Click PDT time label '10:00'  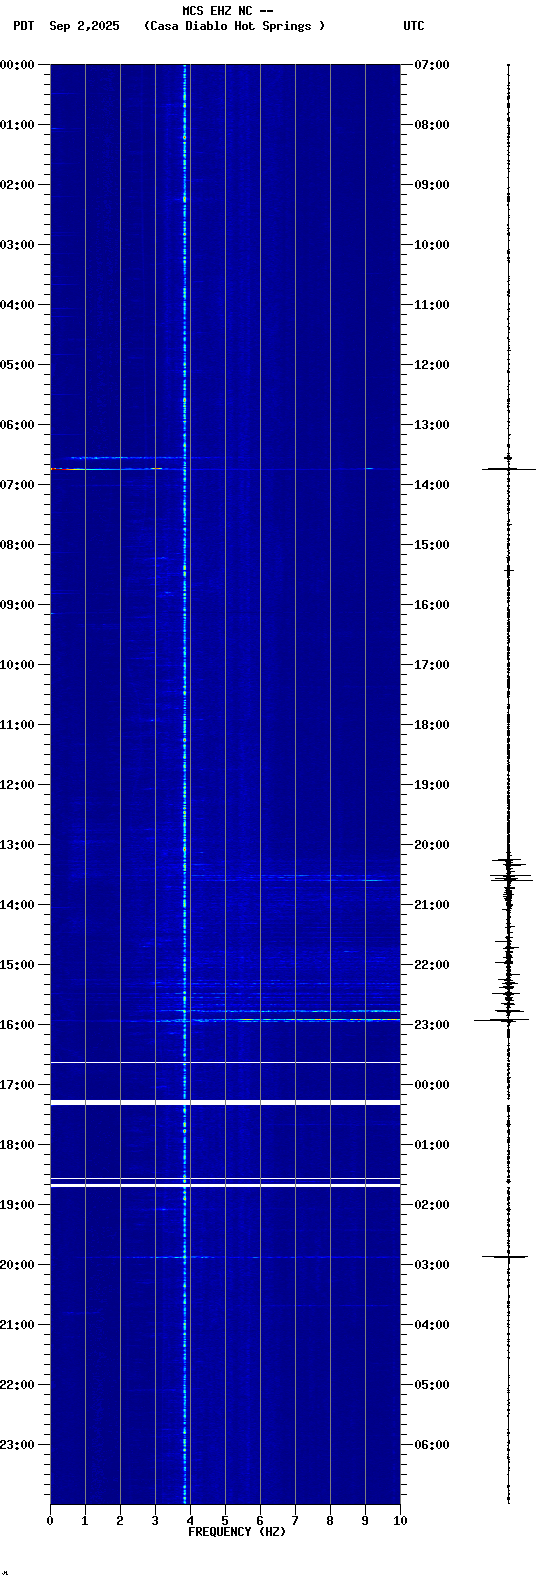click(x=18, y=665)
